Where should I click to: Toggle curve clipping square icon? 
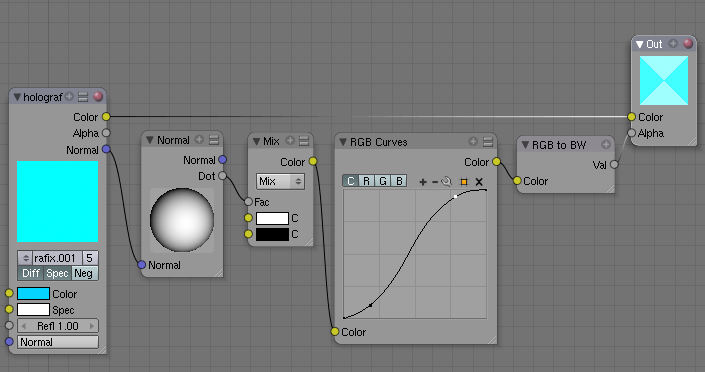point(464,182)
